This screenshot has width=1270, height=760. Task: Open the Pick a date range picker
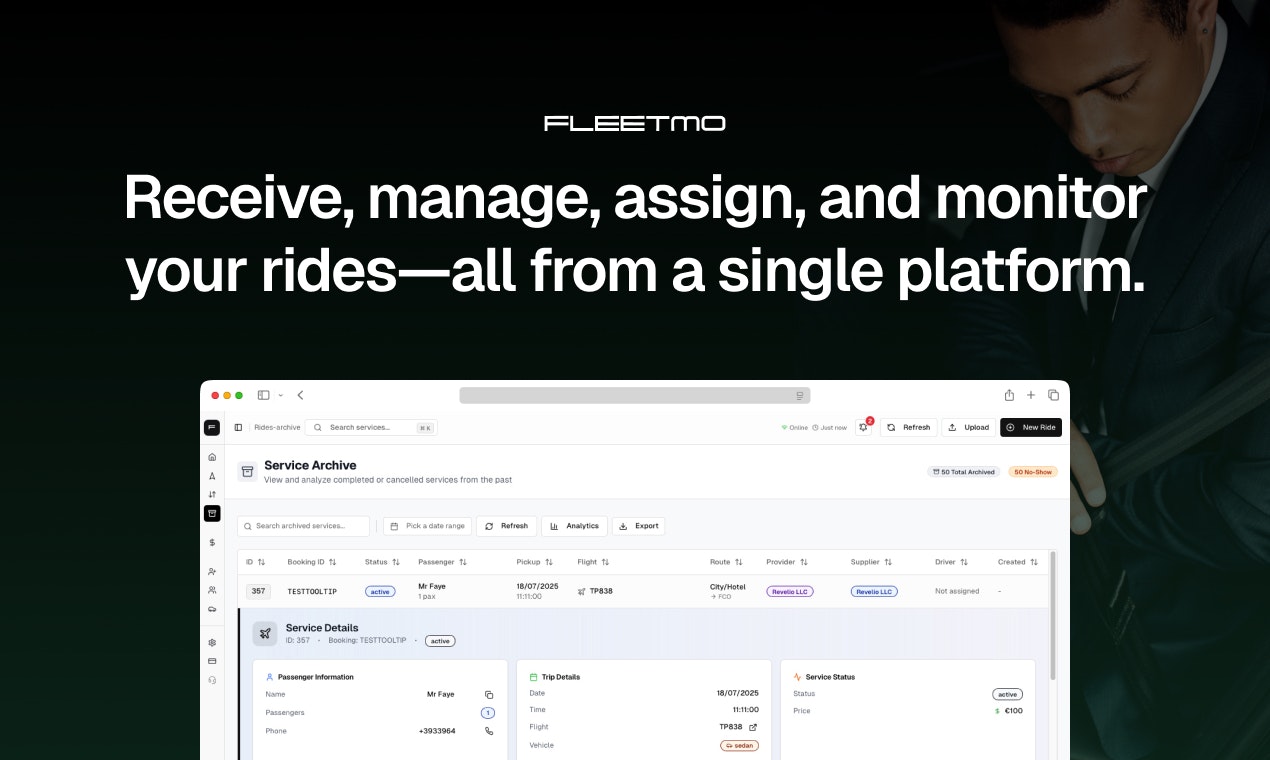[427, 526]
